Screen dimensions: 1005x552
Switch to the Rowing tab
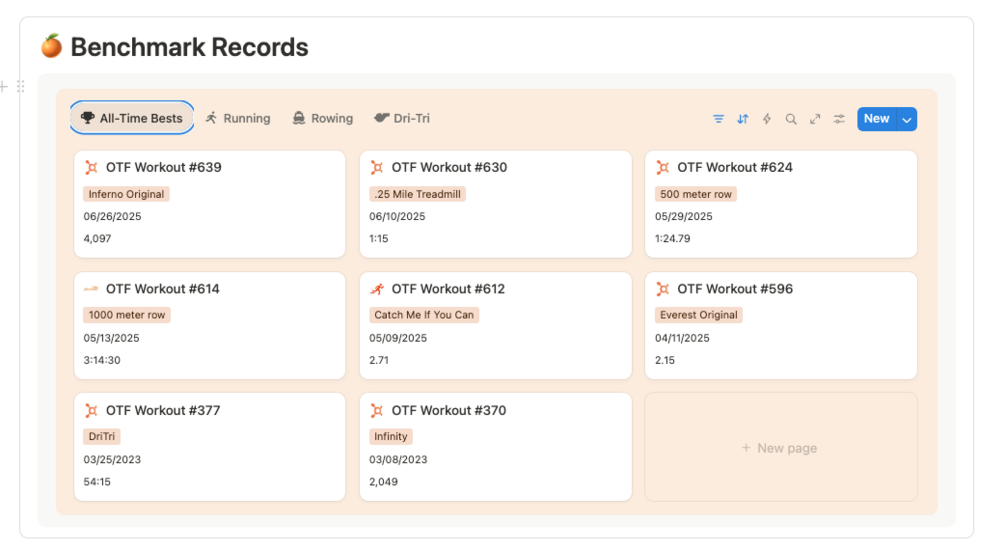tap(323, 118)
